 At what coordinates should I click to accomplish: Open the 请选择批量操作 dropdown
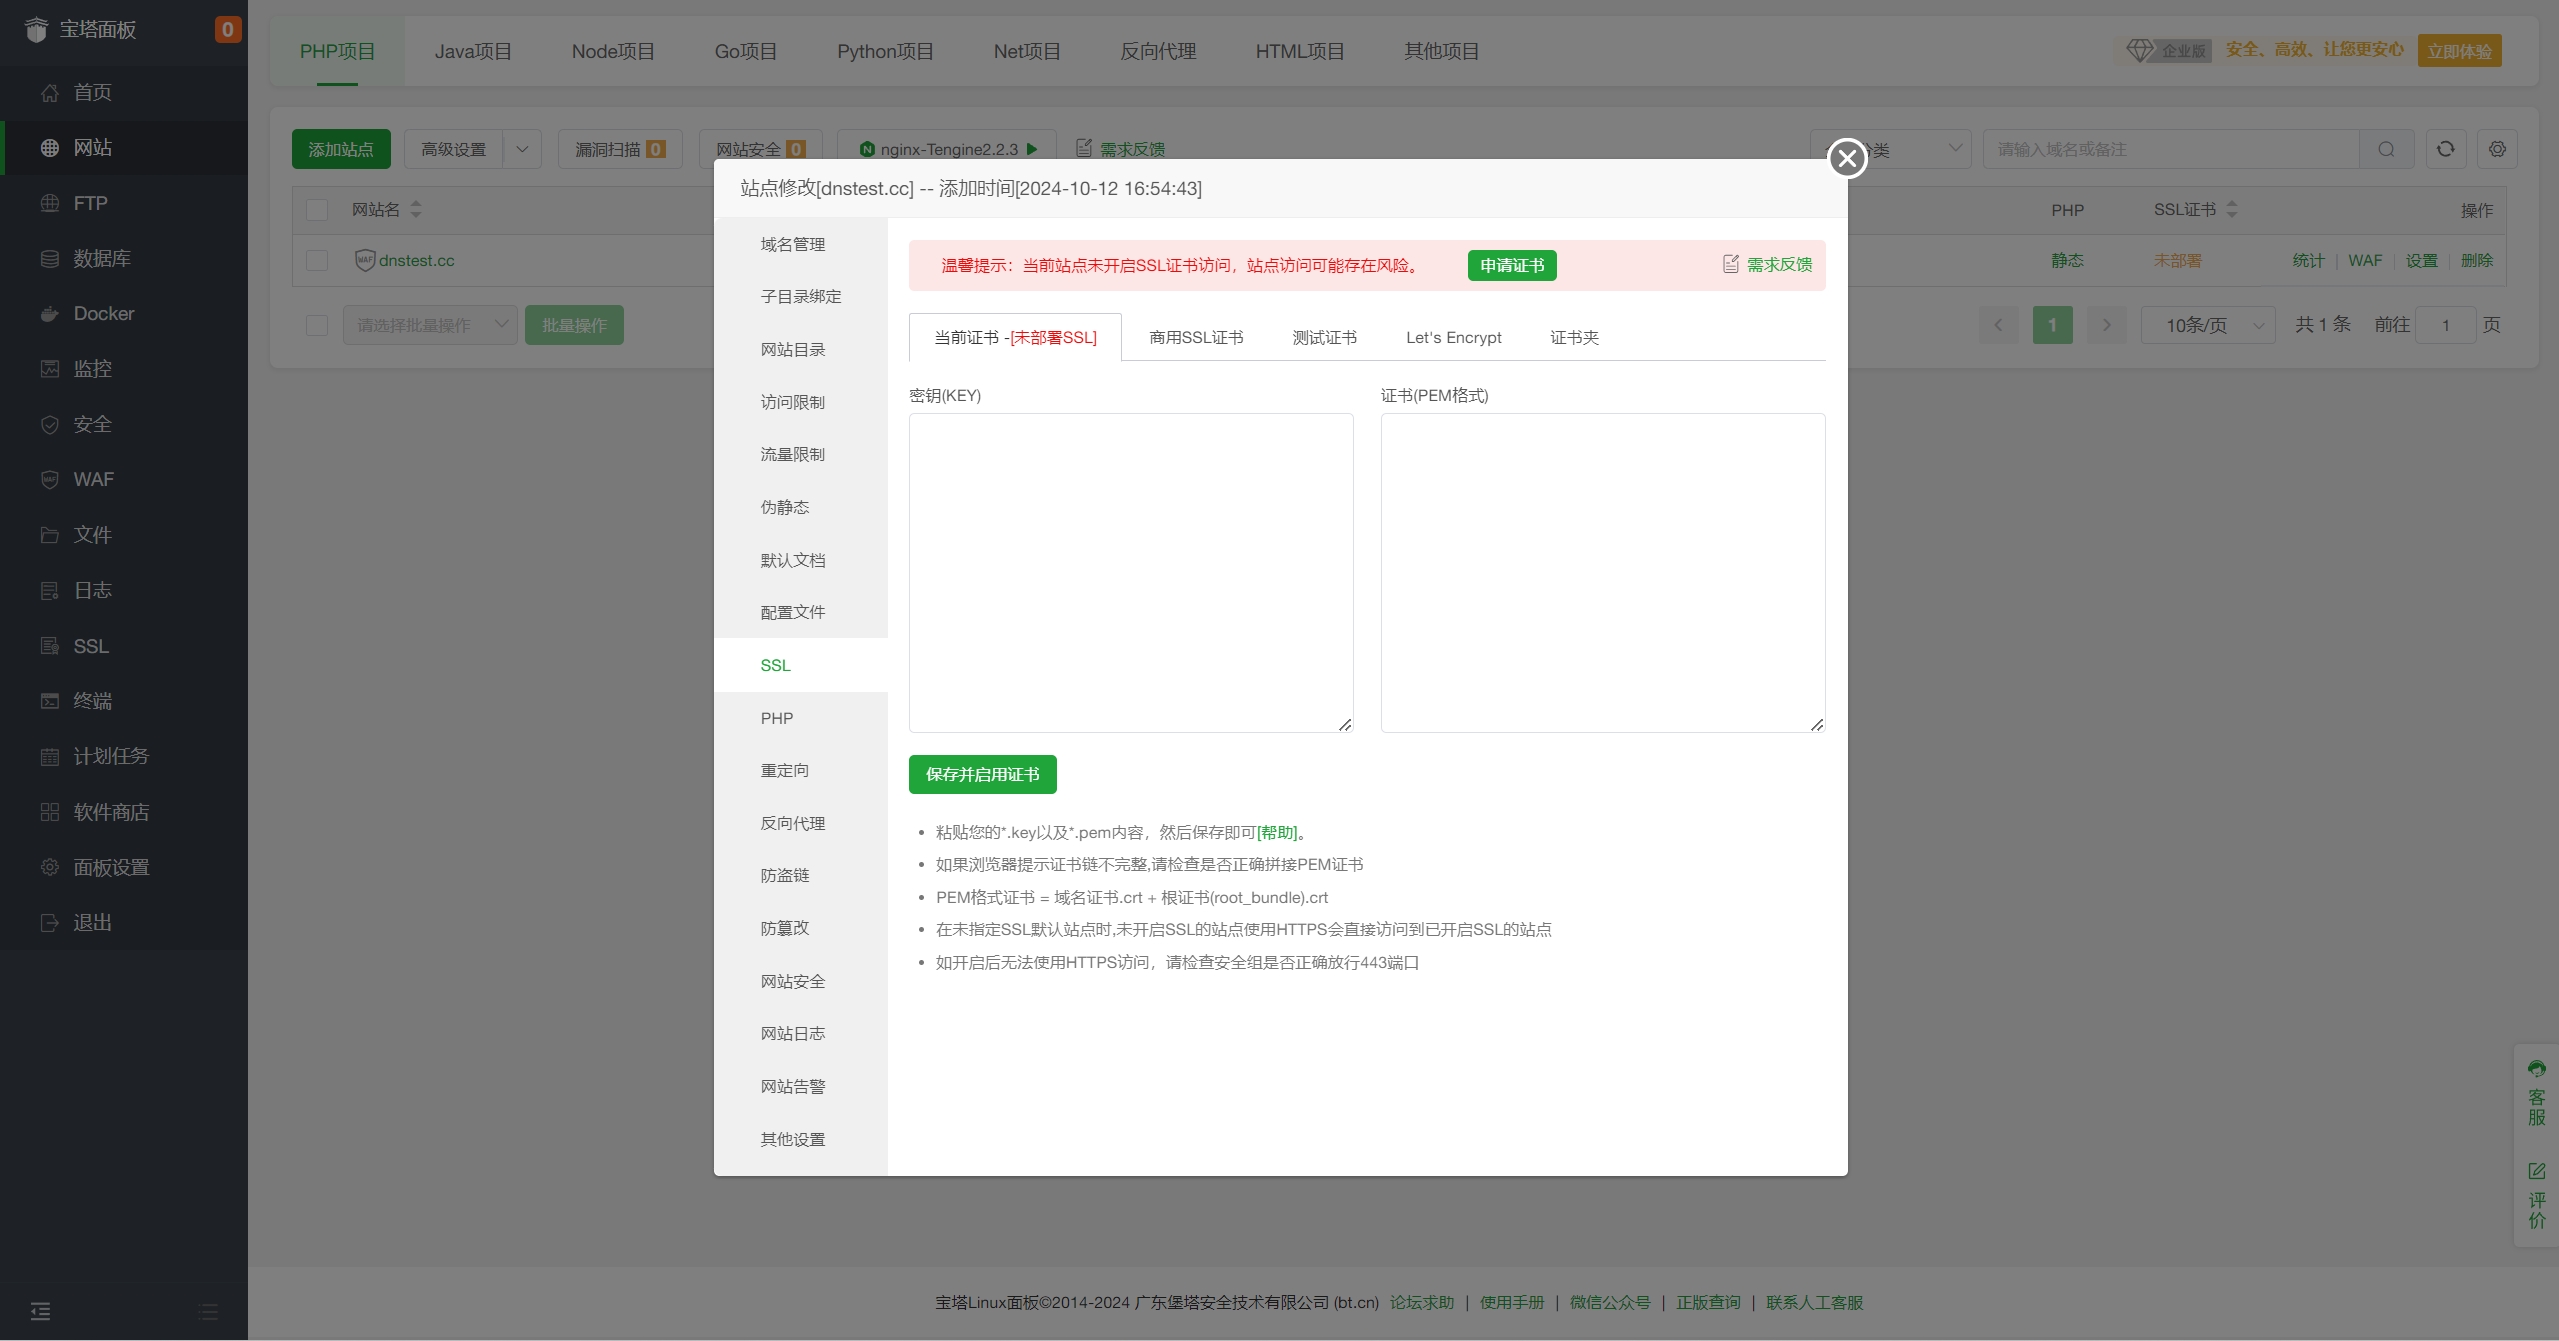click(x=430, y=325)
